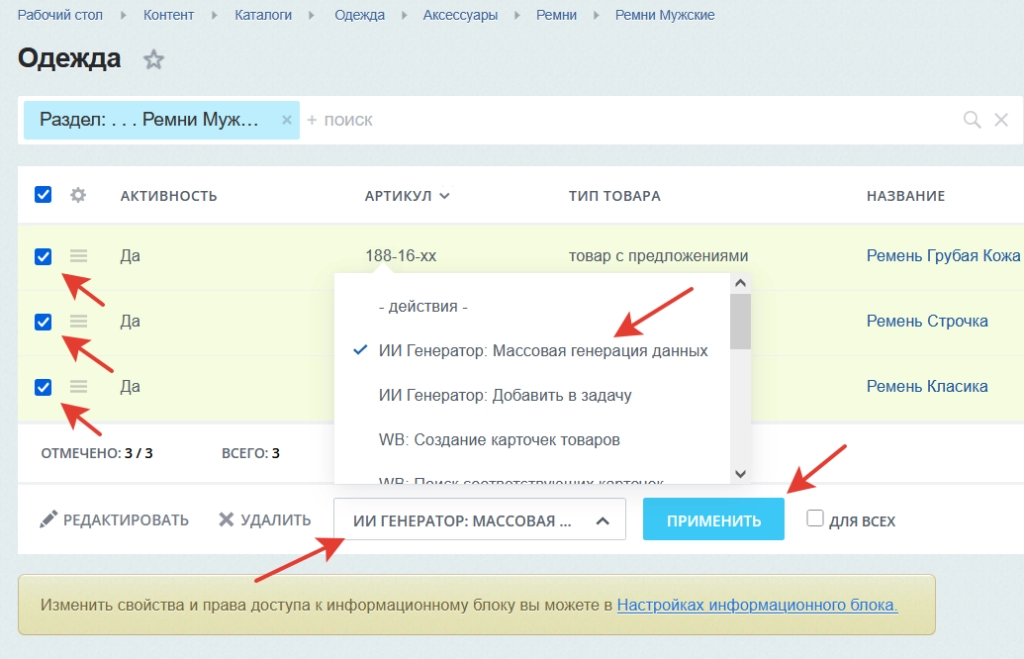The width and height of the screenshot is (1024, 659).
Task: Click the Удалить action
Action: point(265,520)
